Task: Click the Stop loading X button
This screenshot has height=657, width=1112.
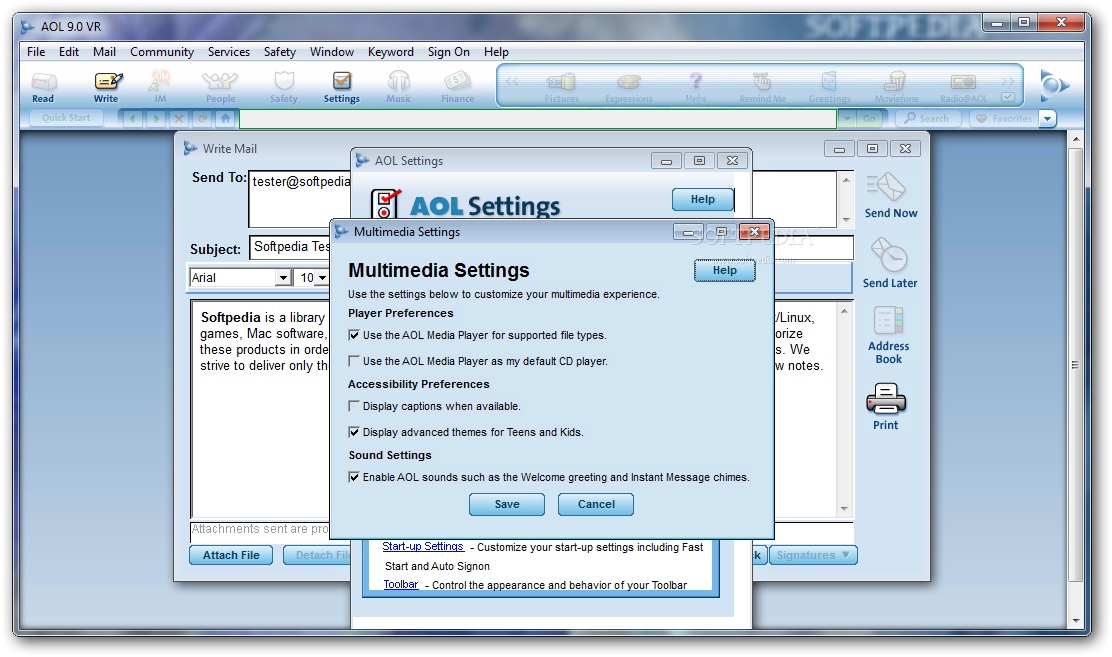Action: pos(179,118)
